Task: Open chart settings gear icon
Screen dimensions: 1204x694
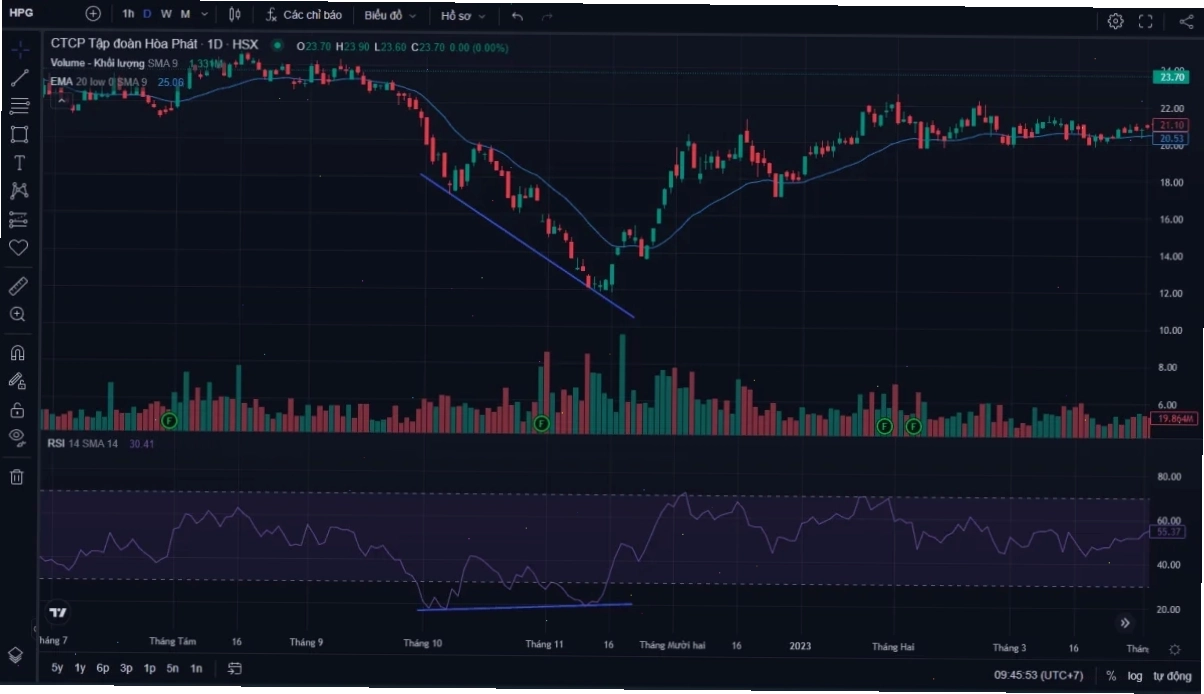Action: tap(1116, 21)
